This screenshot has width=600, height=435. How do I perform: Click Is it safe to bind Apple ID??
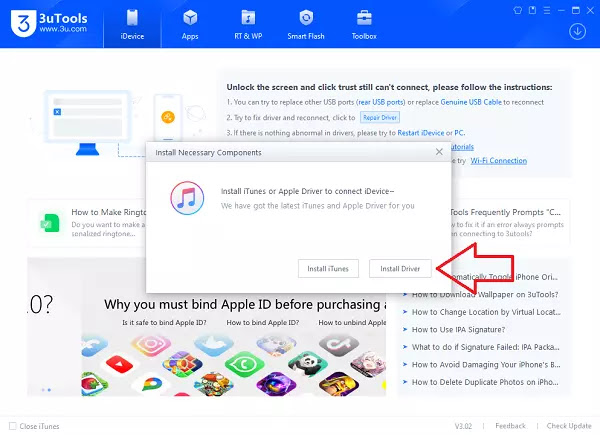tap(164, 323)
